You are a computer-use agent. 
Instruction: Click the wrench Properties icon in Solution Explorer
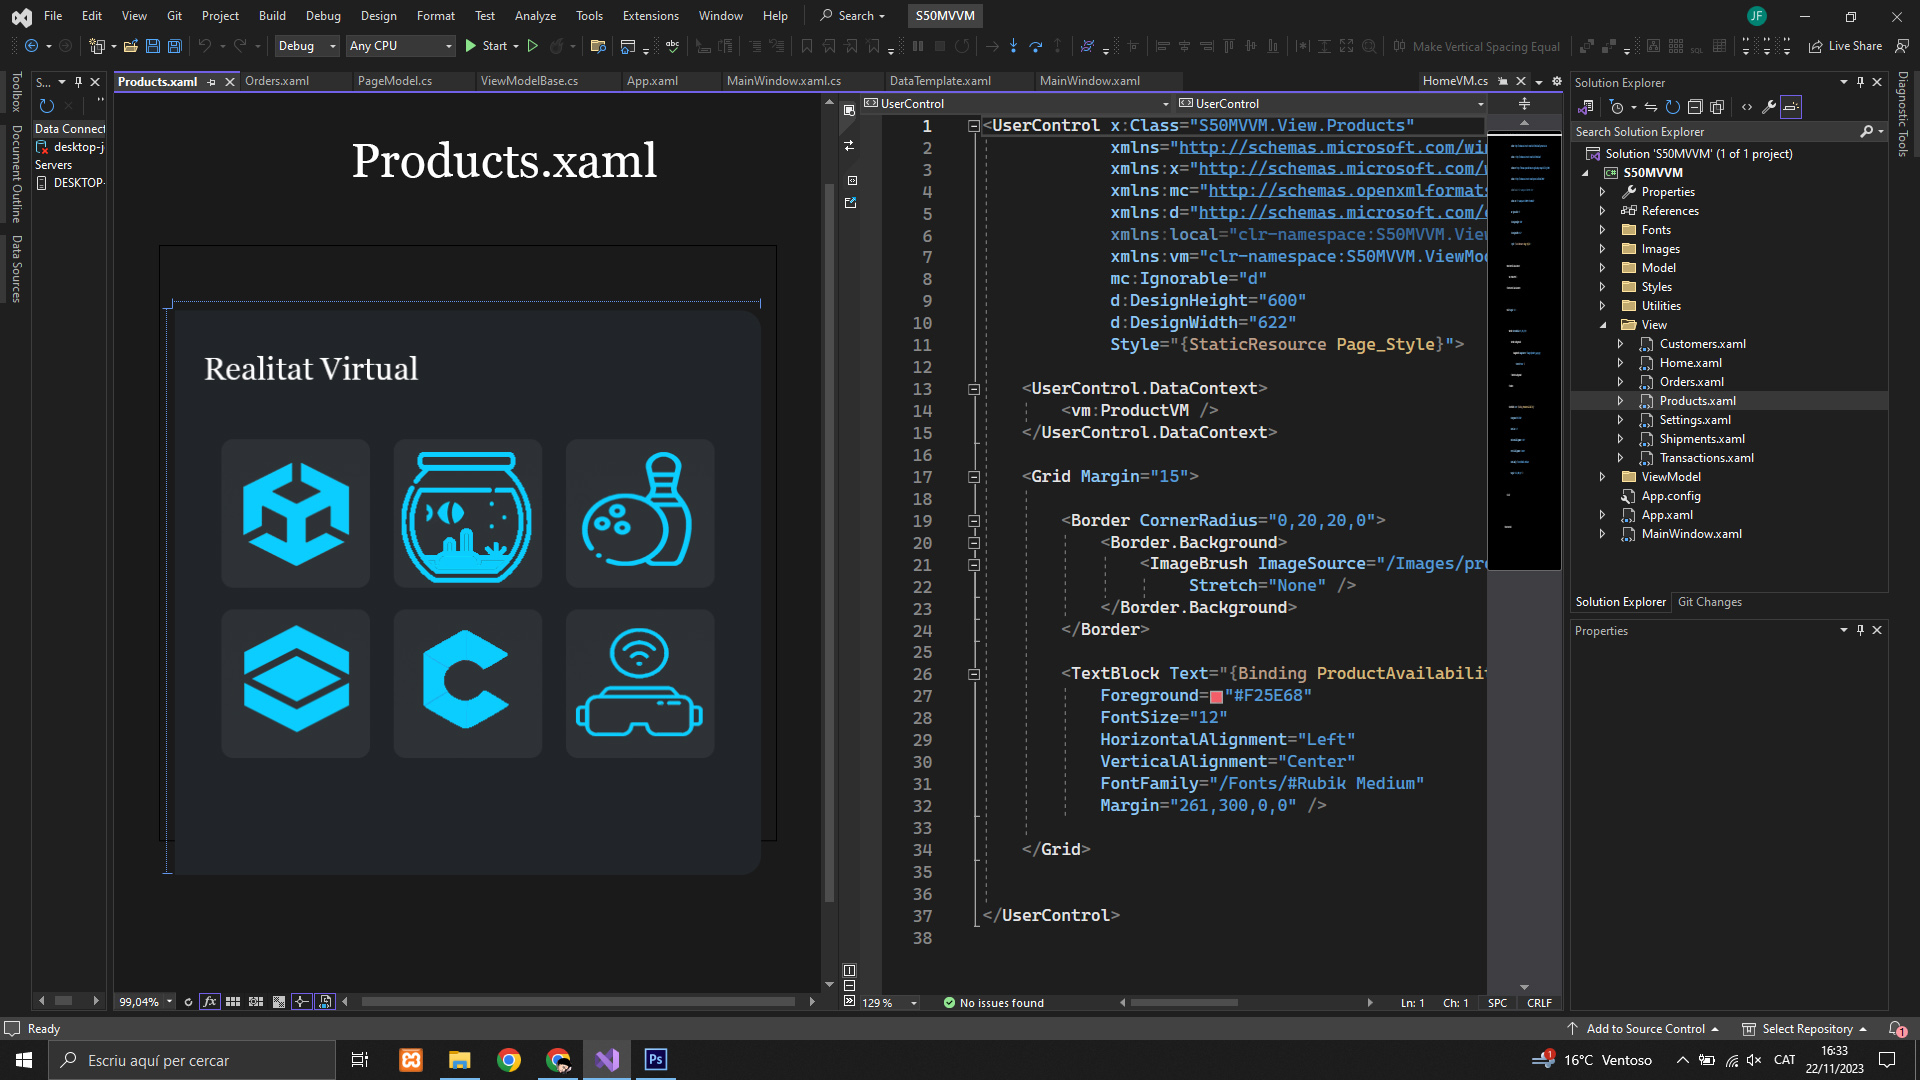tap(1769, 107)
